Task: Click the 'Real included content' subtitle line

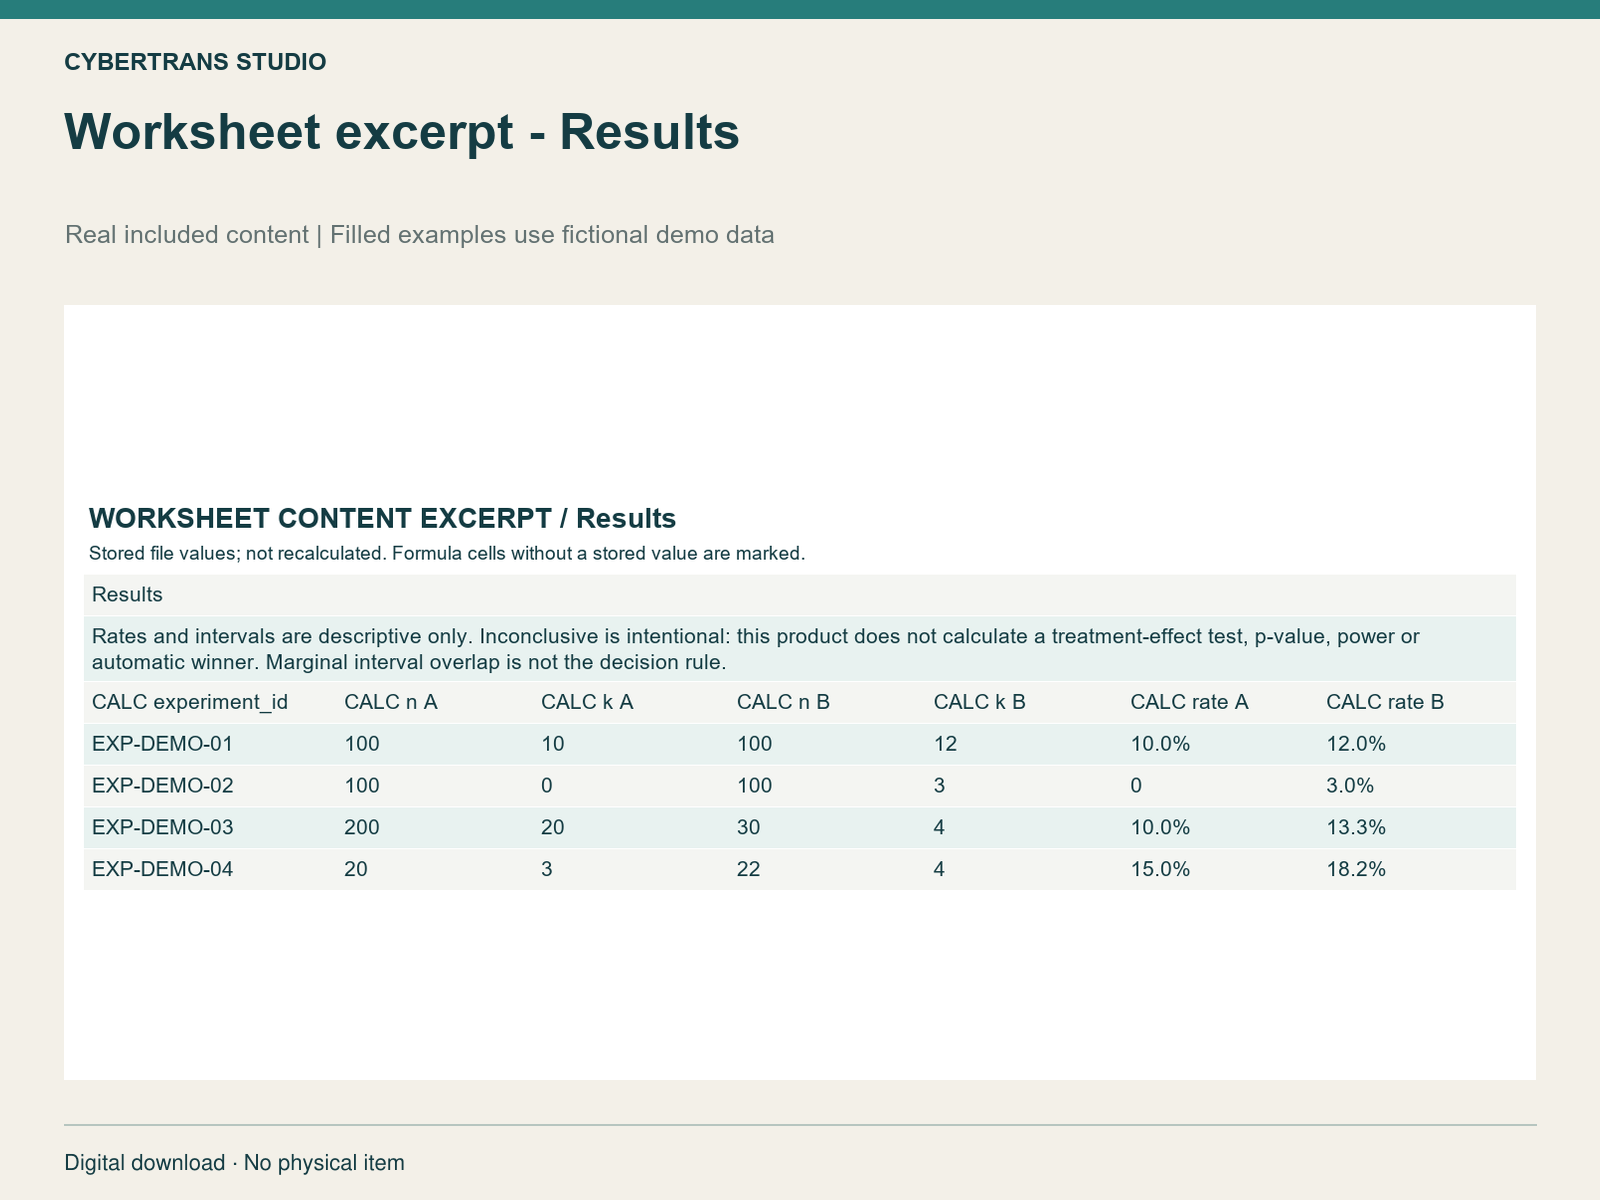Action: (420, 235)
